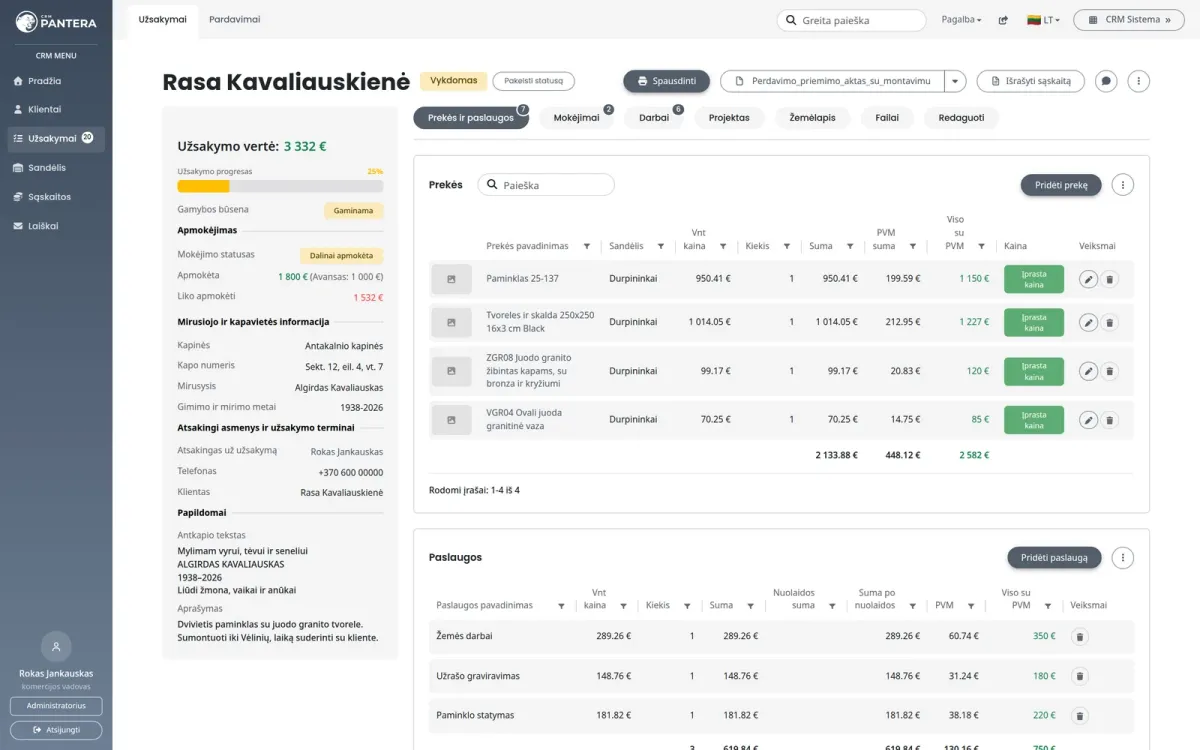Open the Prekės section three-dot menu

(1123, 185)
